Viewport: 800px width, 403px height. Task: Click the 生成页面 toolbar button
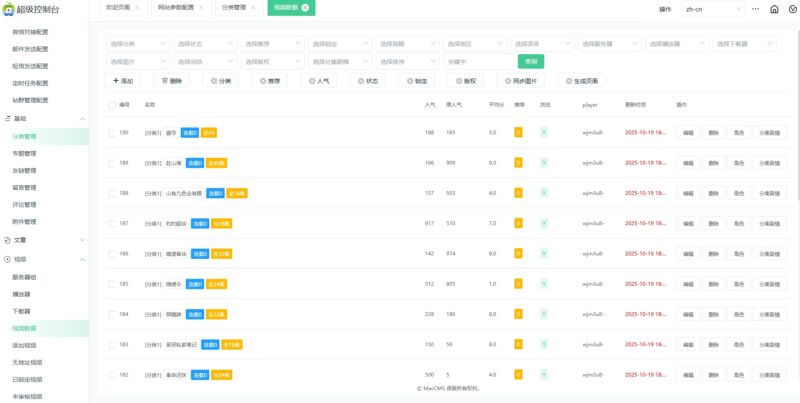coord(581,80)
